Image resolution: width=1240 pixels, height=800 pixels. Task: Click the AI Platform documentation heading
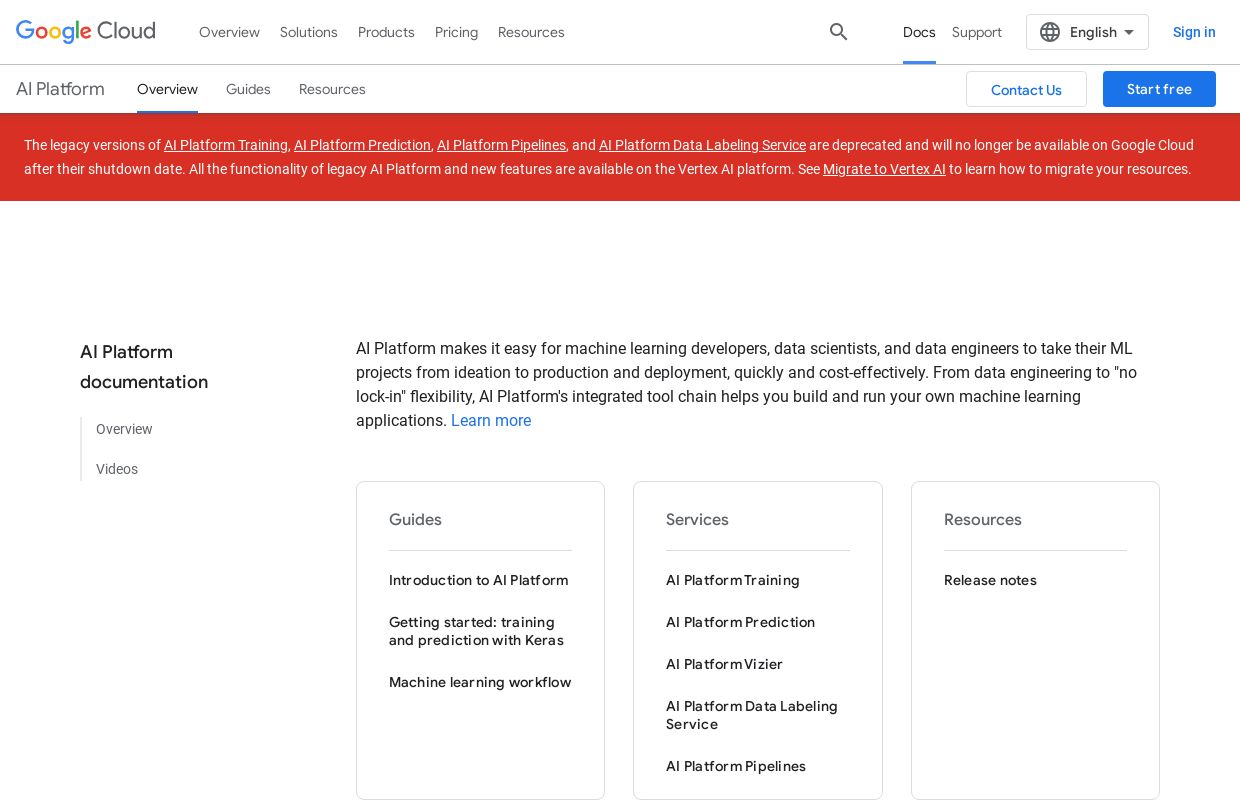(144, 367)
